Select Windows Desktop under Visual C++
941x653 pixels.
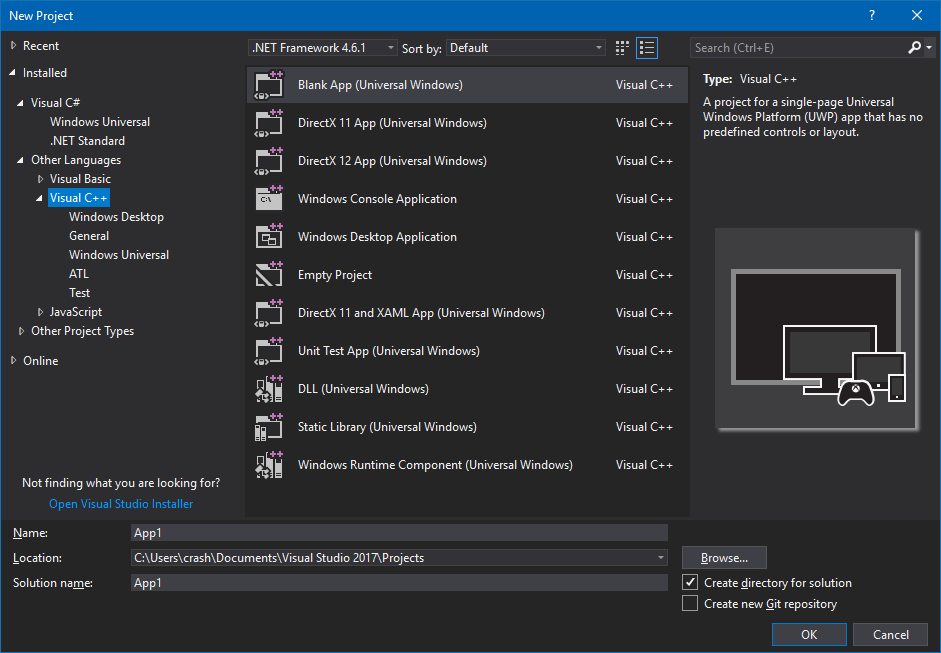pyautogui.click(x=116, y=217)
